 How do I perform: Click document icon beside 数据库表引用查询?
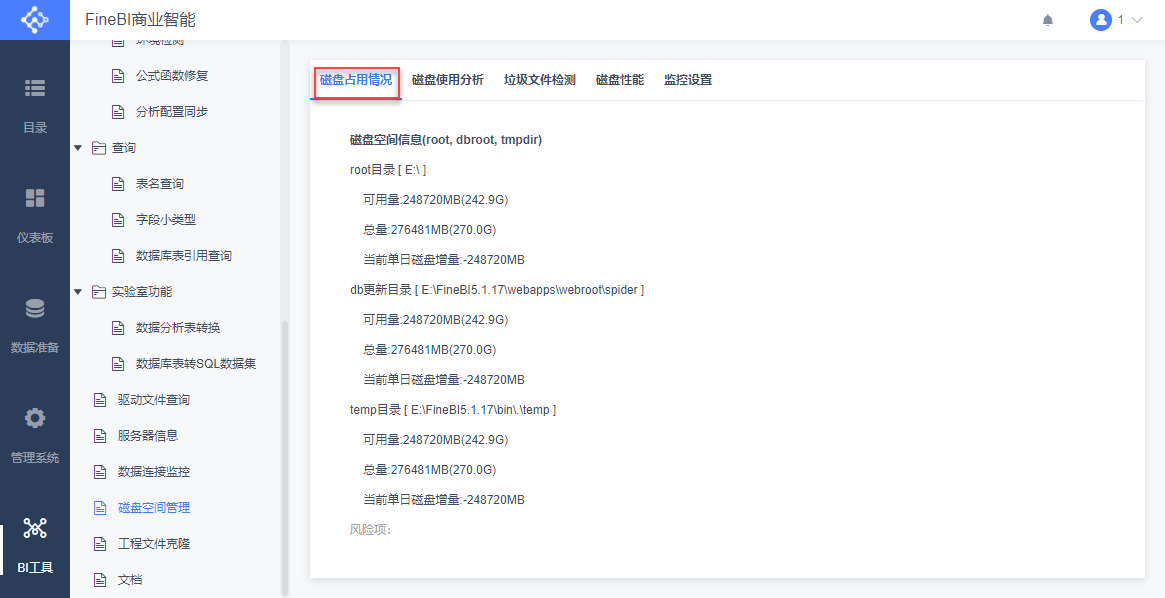click(x=117, y=256)
